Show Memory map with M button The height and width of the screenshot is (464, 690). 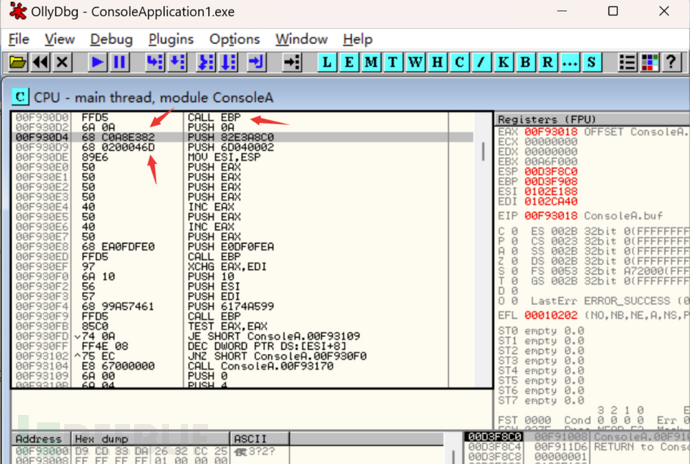click(371, 62)
